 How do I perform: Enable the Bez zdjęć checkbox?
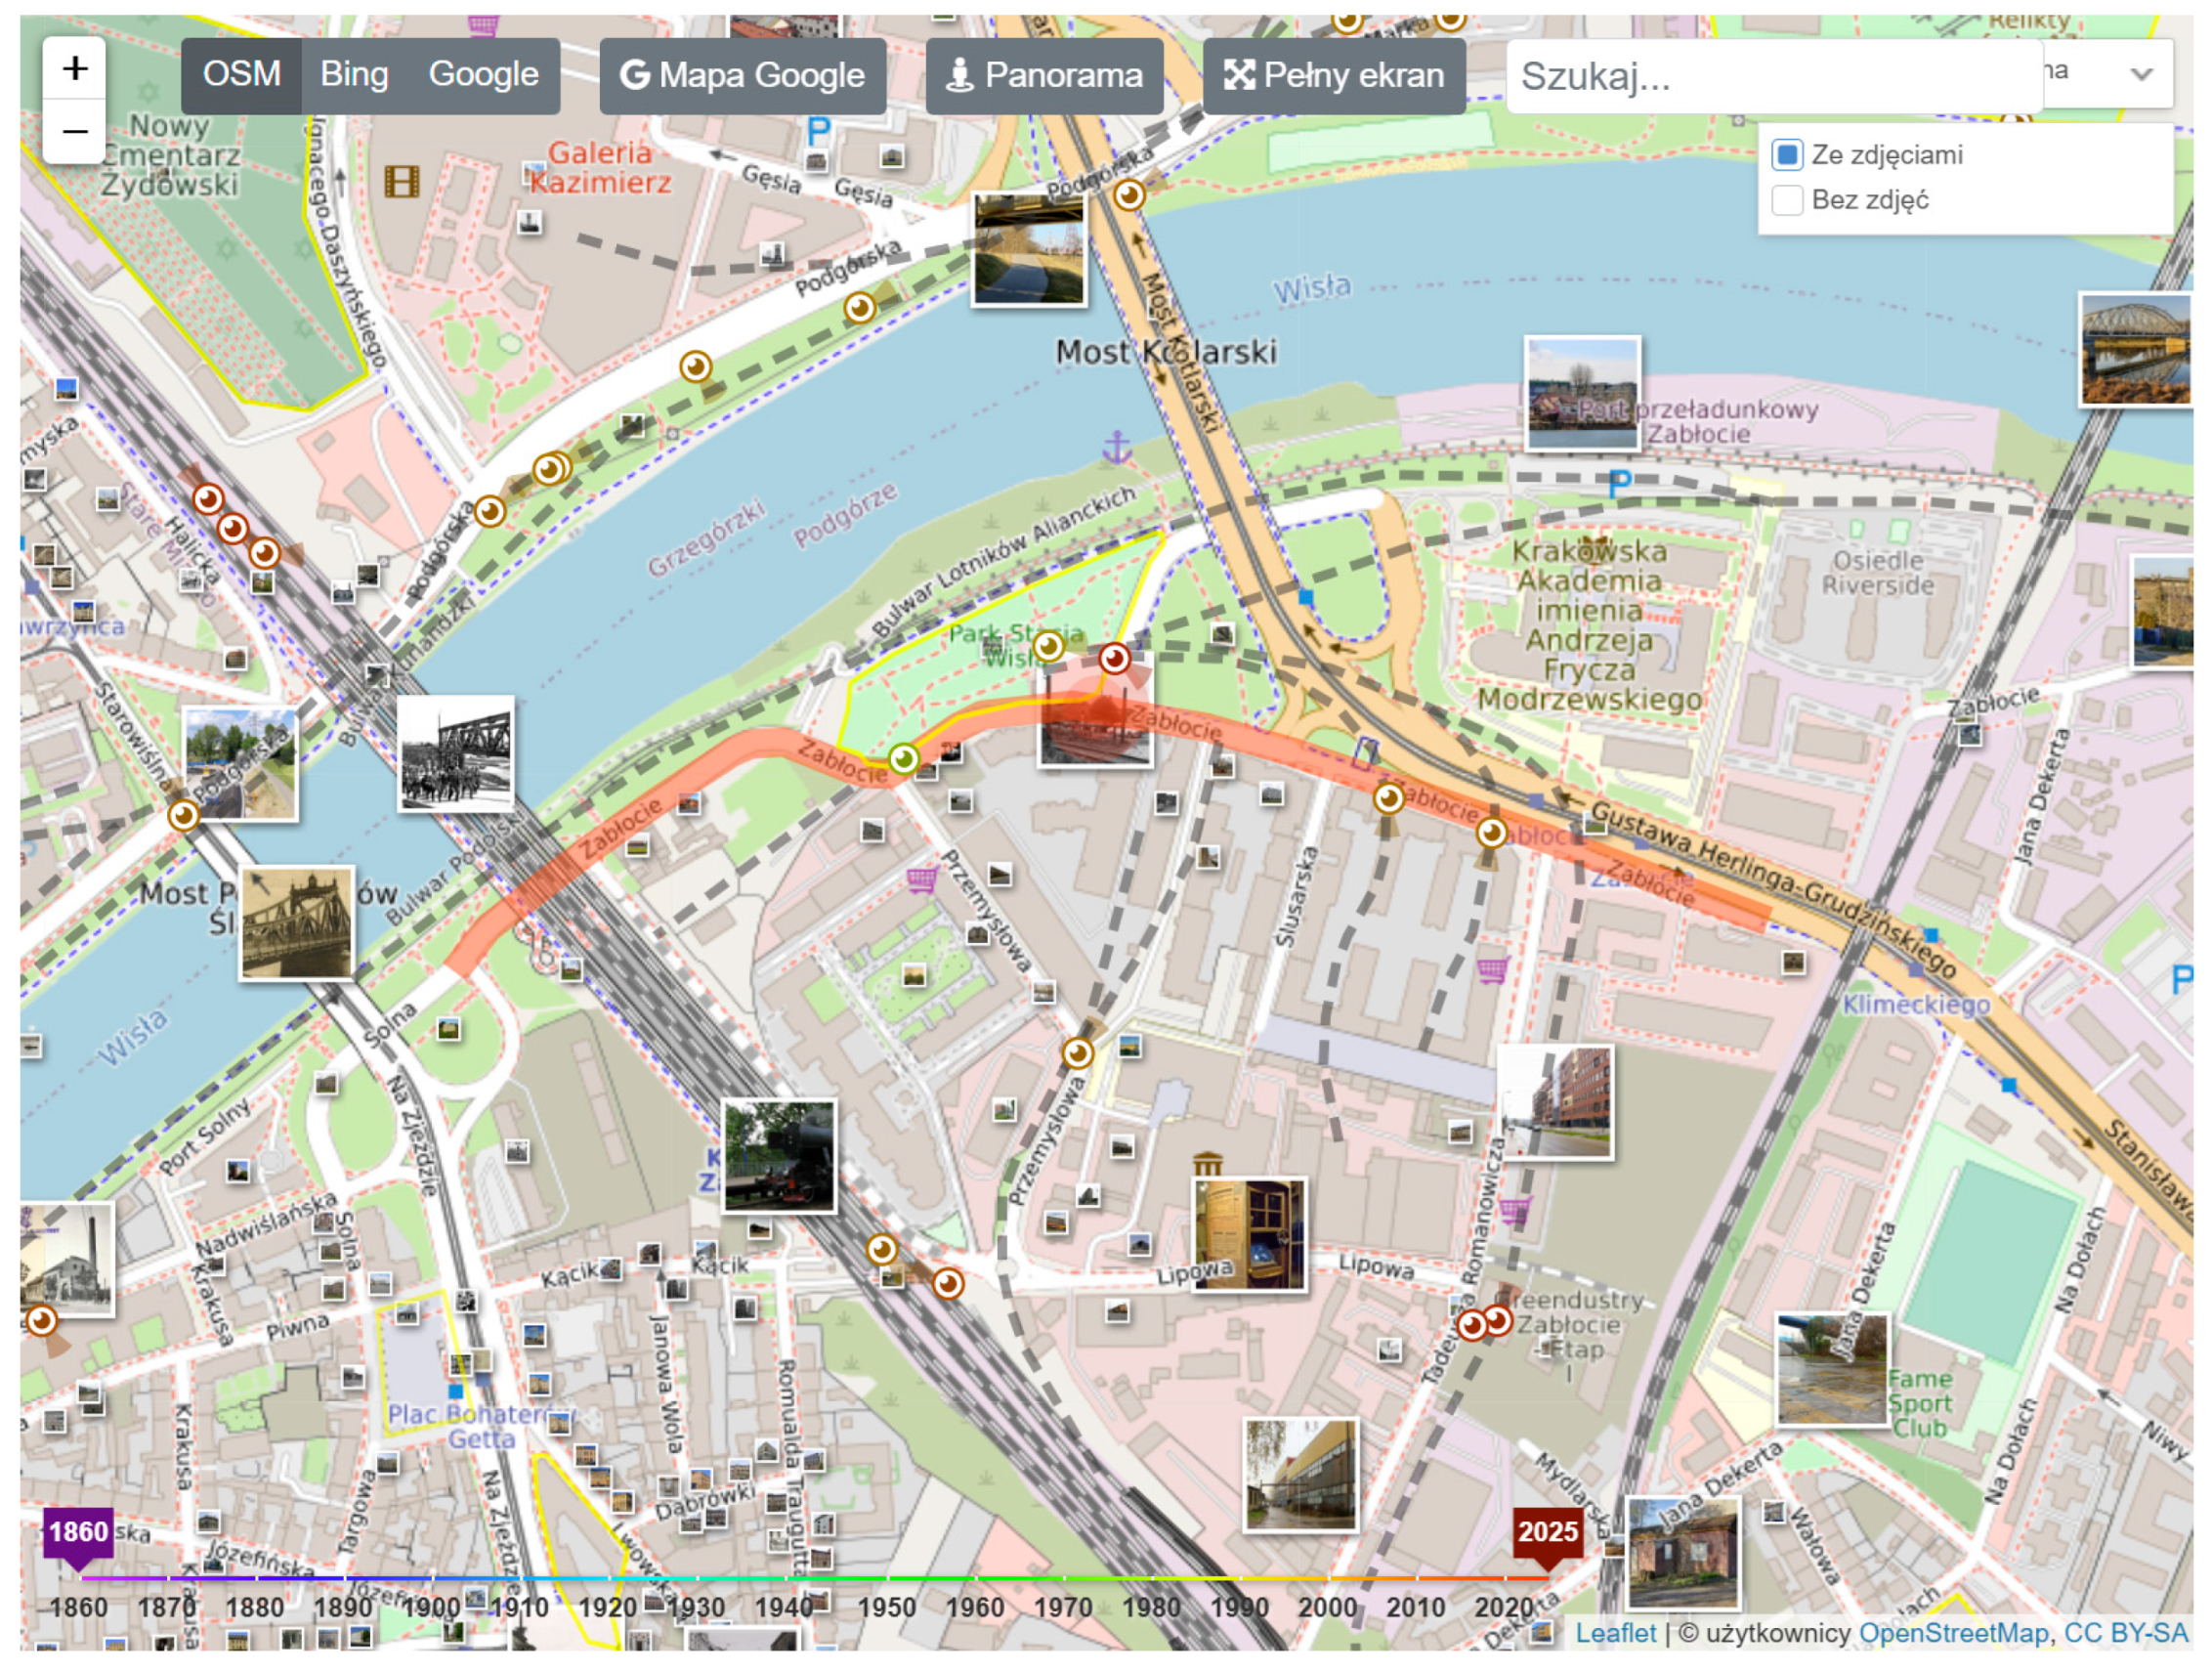1786,200
